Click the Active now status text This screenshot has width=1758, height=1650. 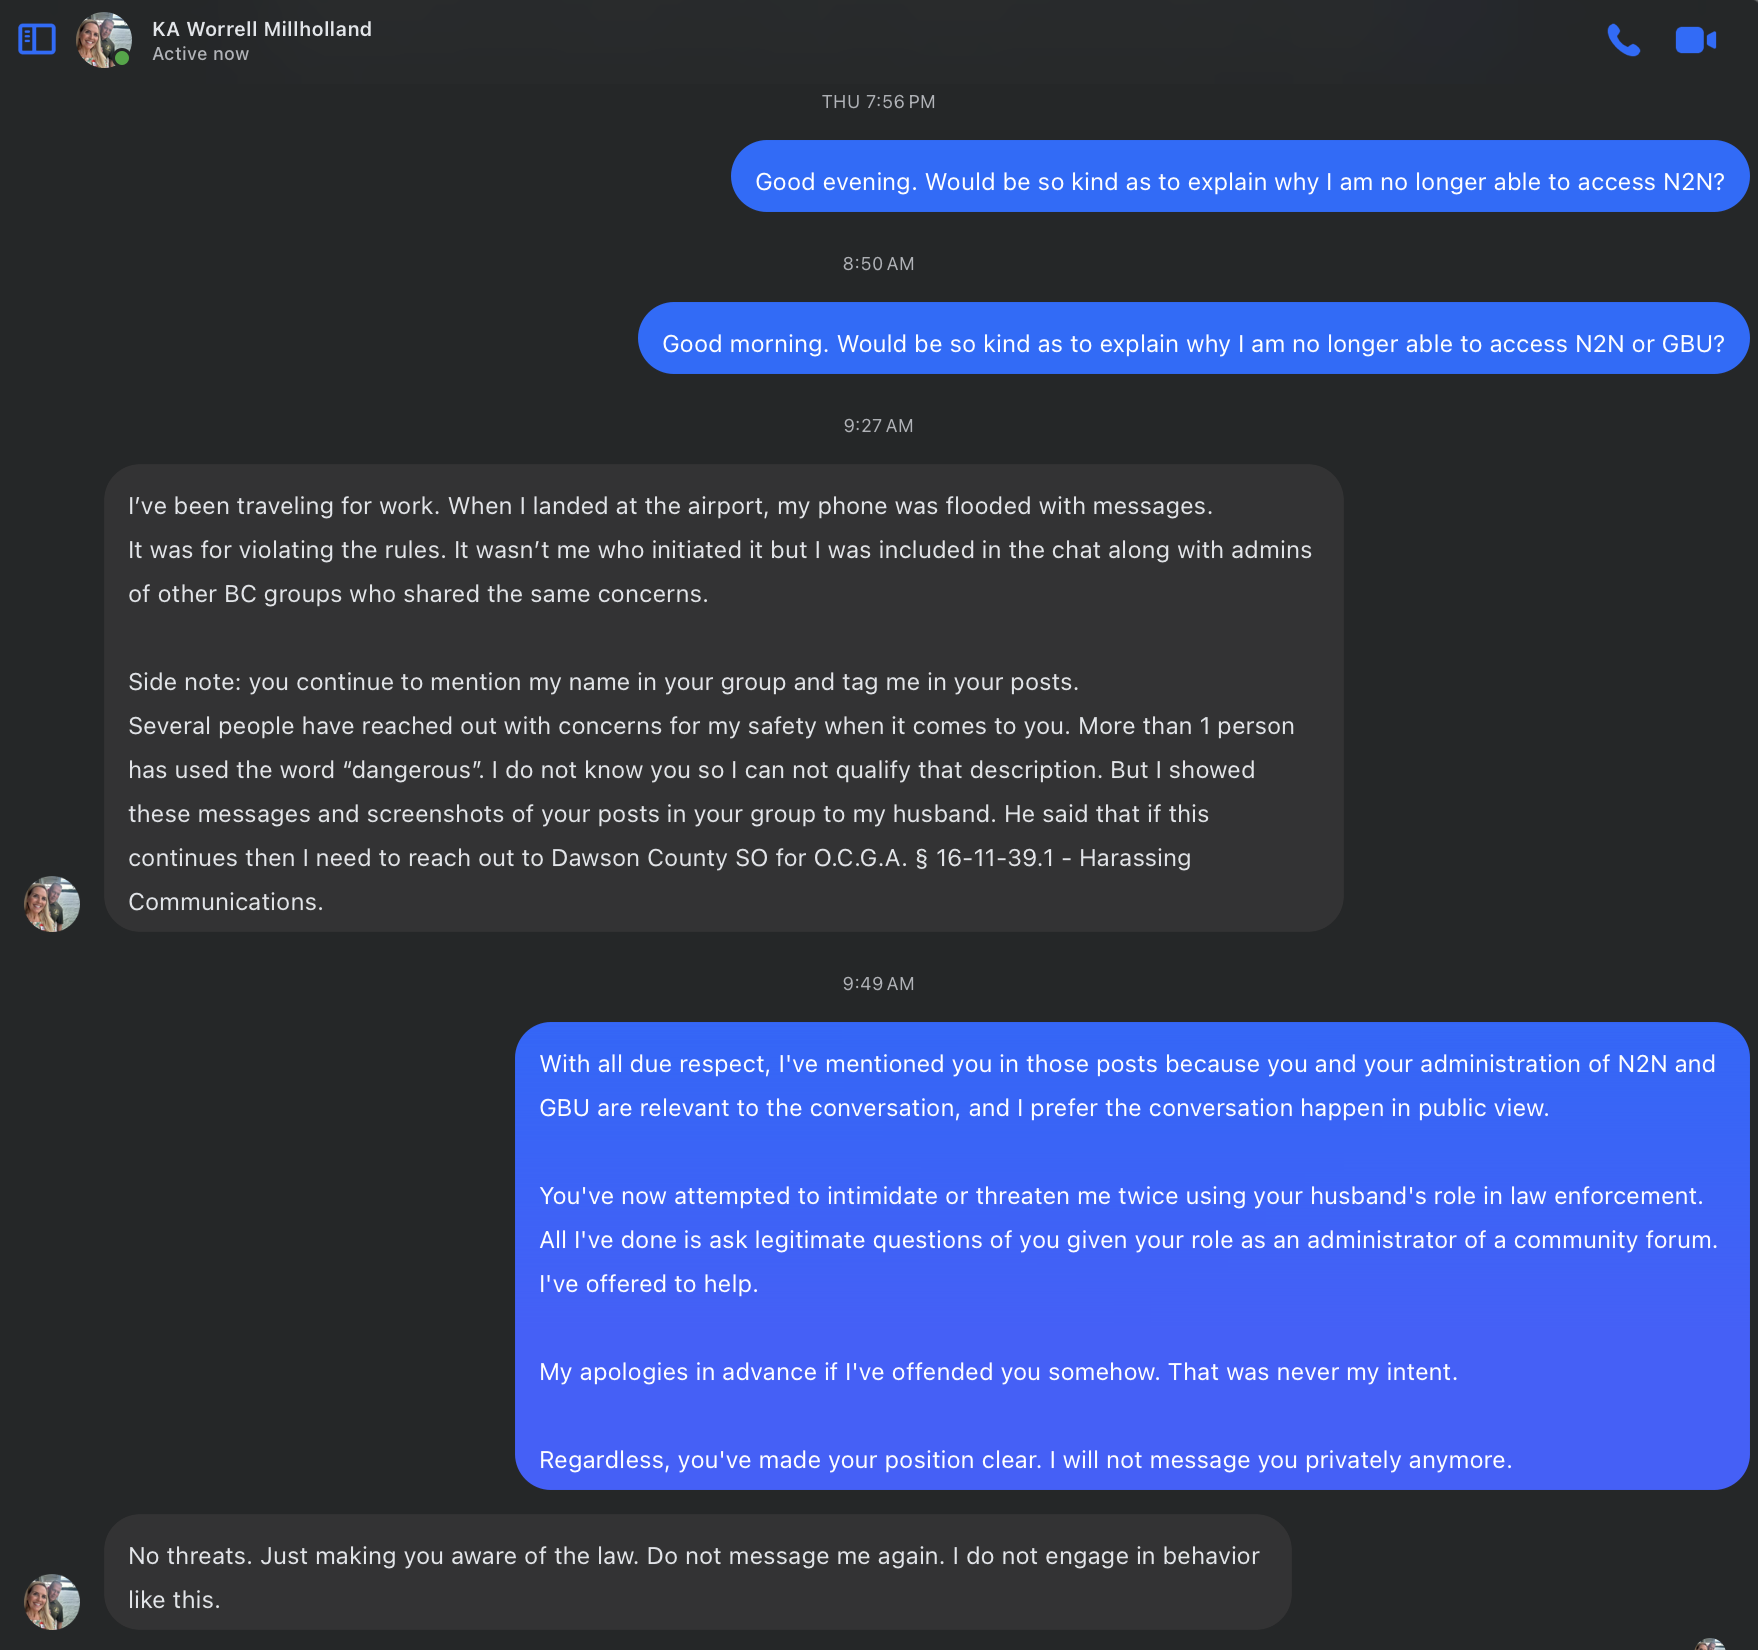(200, 54)
